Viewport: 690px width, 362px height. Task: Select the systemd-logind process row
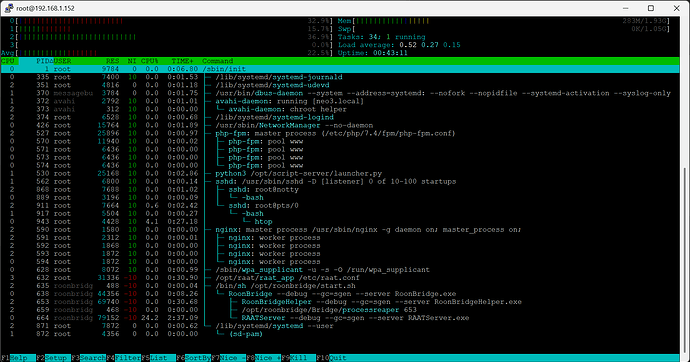340,117
